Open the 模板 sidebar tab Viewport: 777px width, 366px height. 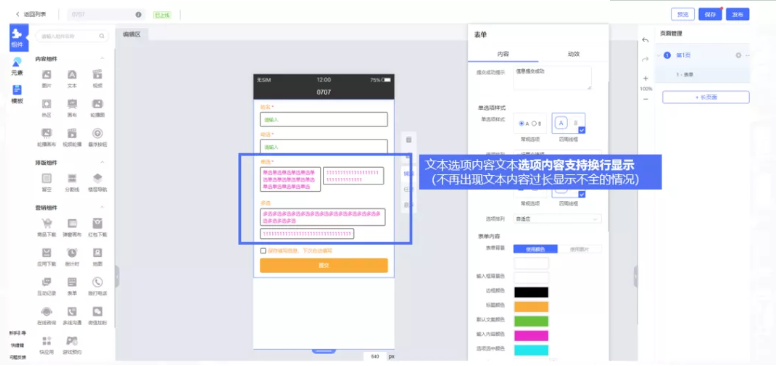click(17, 94)
